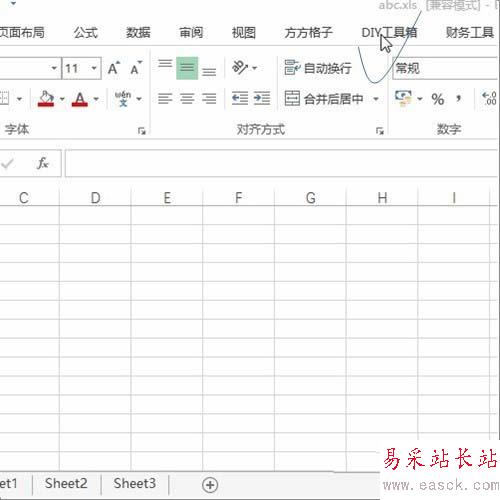Click the accounting number format icon
The image size is (500, 500).
coord(403,98)
